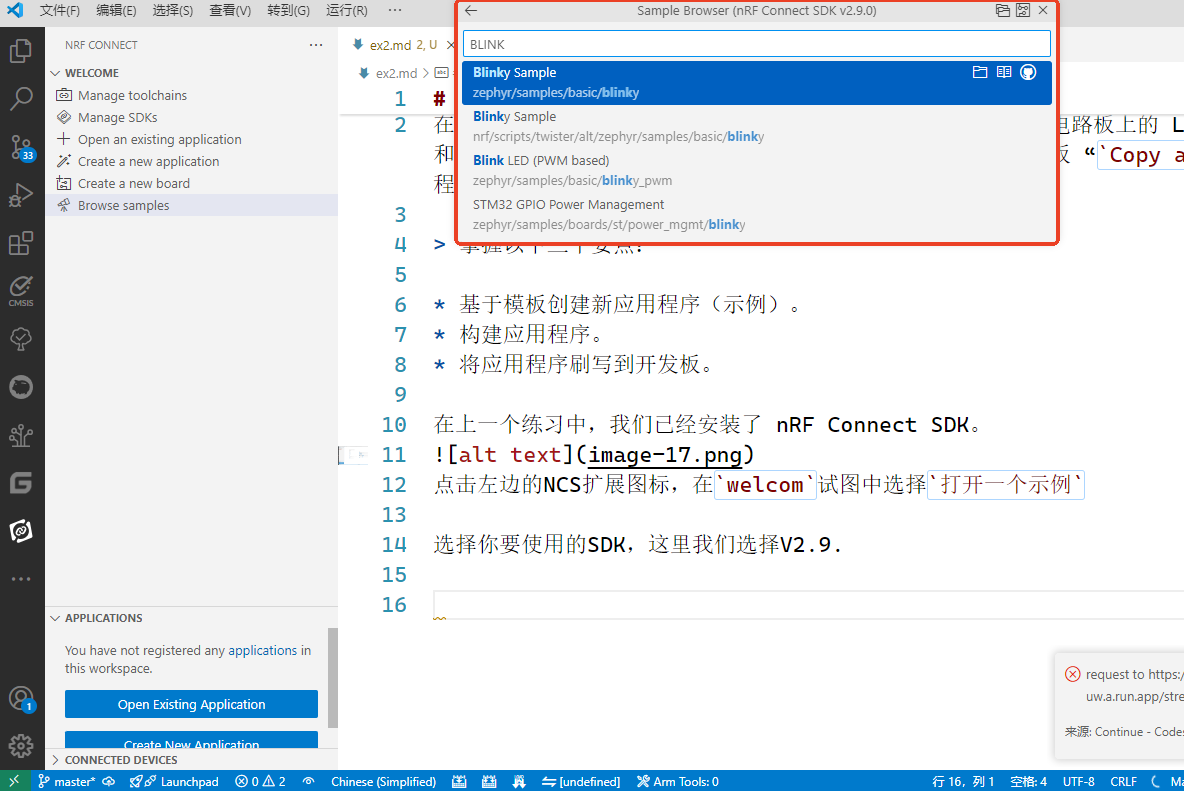The height and width of the screenshot is (791, 1184).
Task: Click master branch in status bar
Action: (68, 781)
